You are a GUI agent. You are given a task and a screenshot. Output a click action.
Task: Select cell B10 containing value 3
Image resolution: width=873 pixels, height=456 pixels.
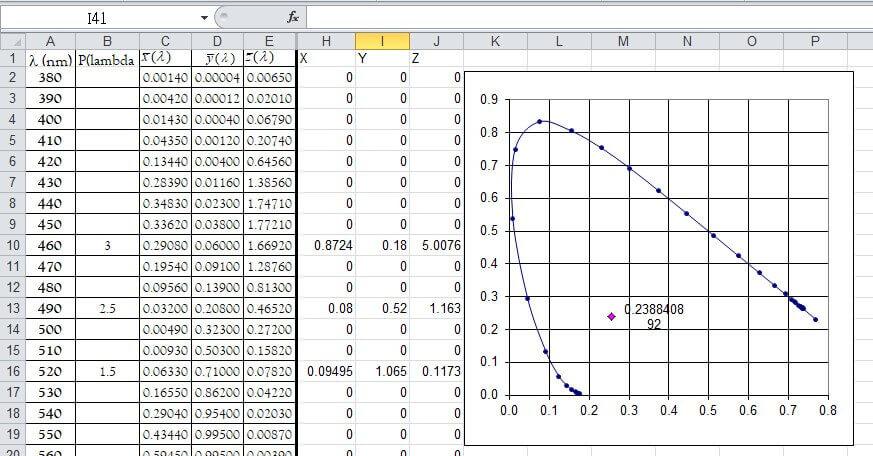pos(107,245)
